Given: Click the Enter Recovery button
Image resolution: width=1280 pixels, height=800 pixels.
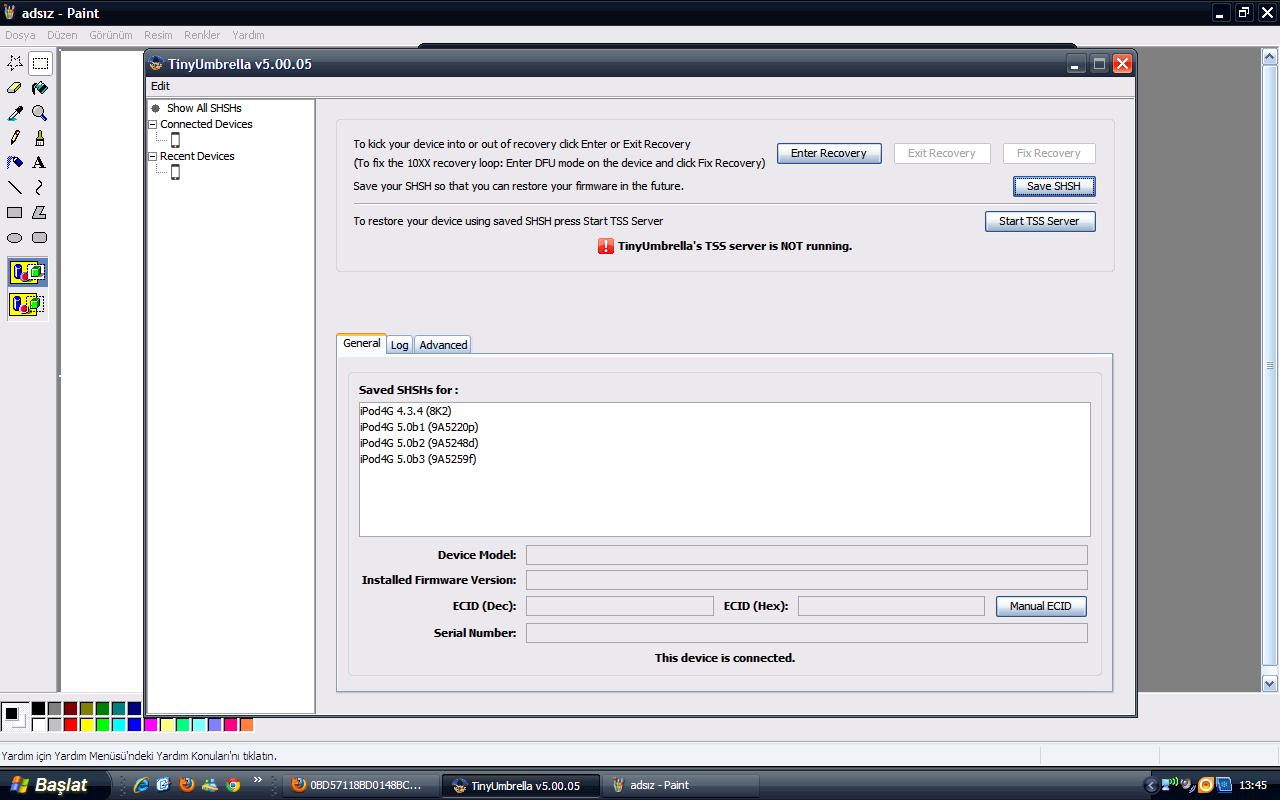Looking at the screenshot, I should (829, 153).
